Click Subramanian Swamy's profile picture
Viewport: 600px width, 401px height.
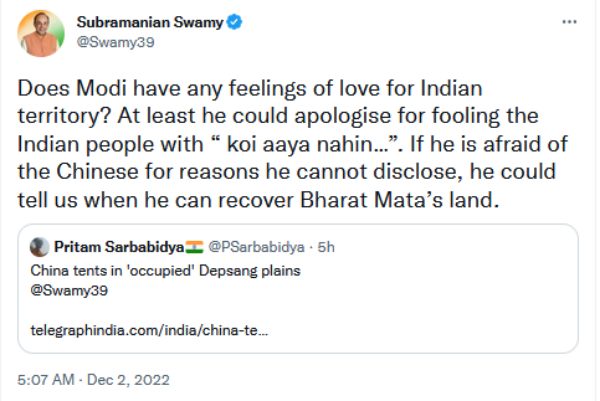tap(38, 33)
